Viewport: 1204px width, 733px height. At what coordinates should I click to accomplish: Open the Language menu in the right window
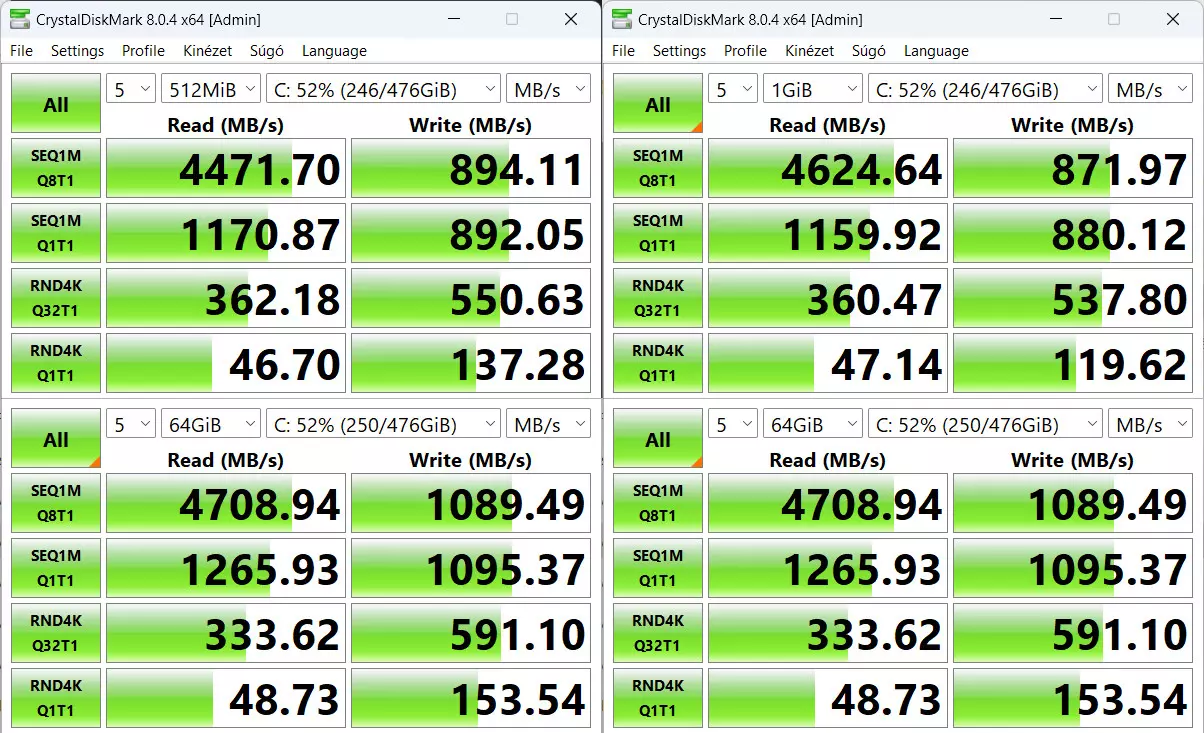pos(936,51)
